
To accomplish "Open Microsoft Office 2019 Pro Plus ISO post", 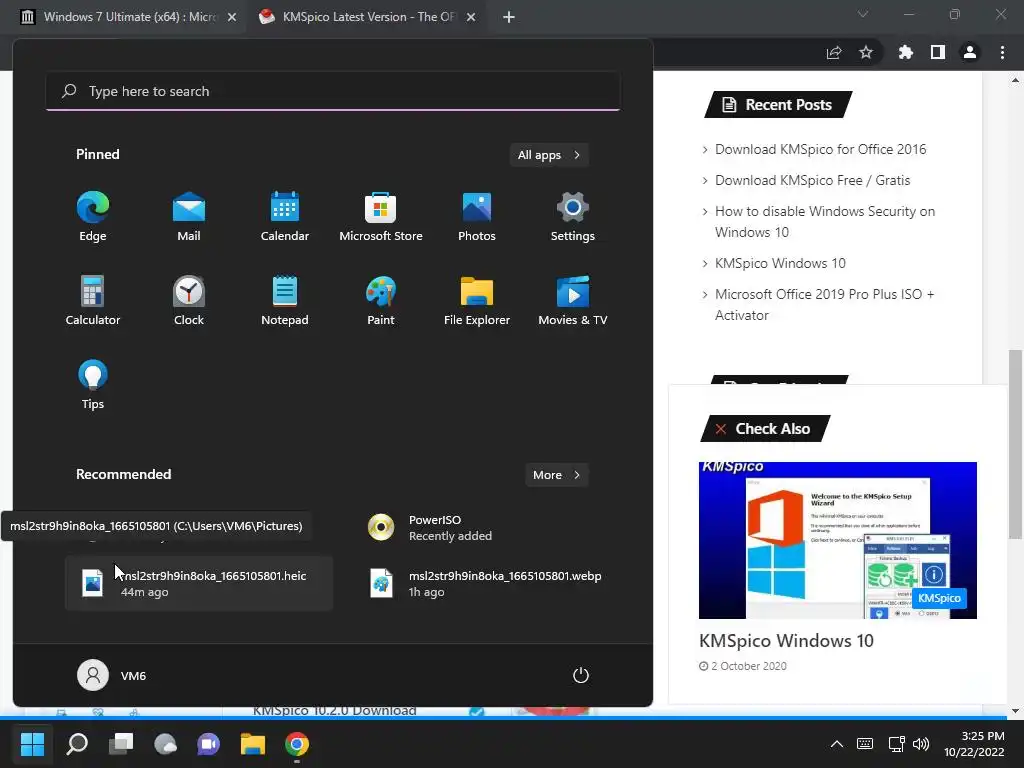I will coord(825,304).
